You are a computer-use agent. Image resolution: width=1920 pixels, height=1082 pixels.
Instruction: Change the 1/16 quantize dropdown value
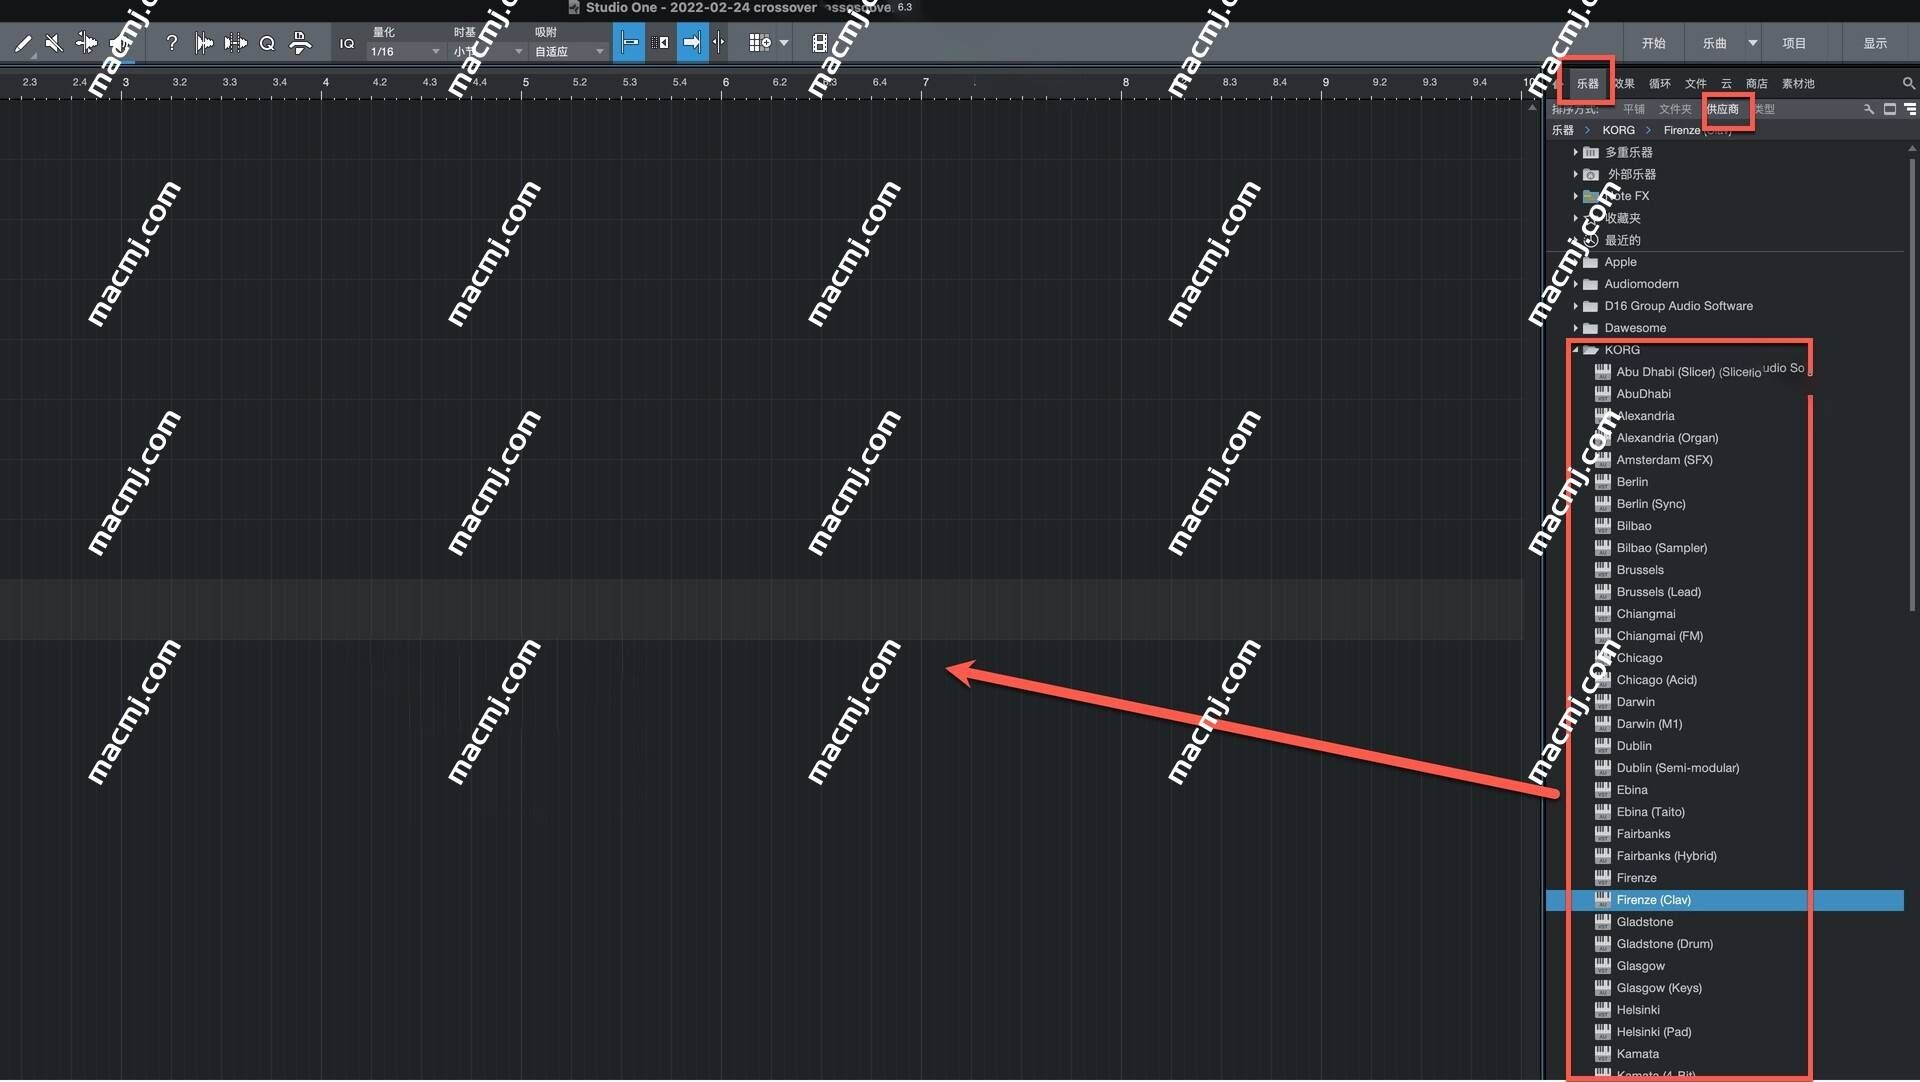402,50
